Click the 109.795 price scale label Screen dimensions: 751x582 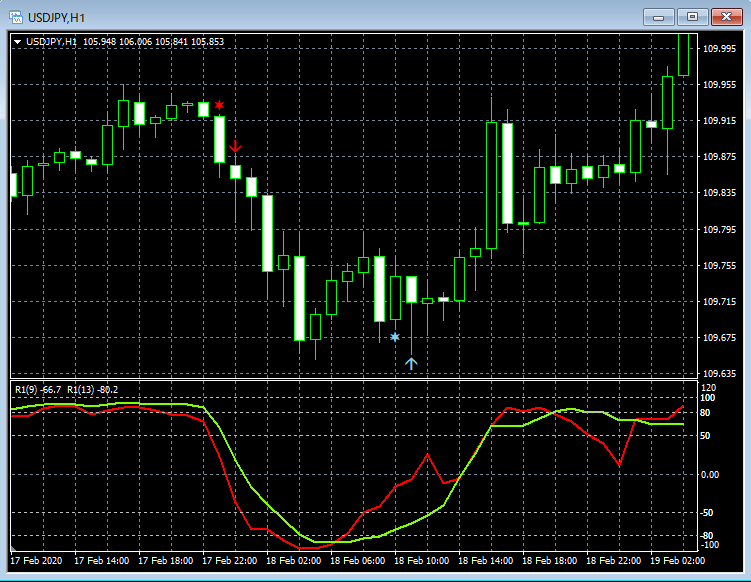[x=719, y=229]
